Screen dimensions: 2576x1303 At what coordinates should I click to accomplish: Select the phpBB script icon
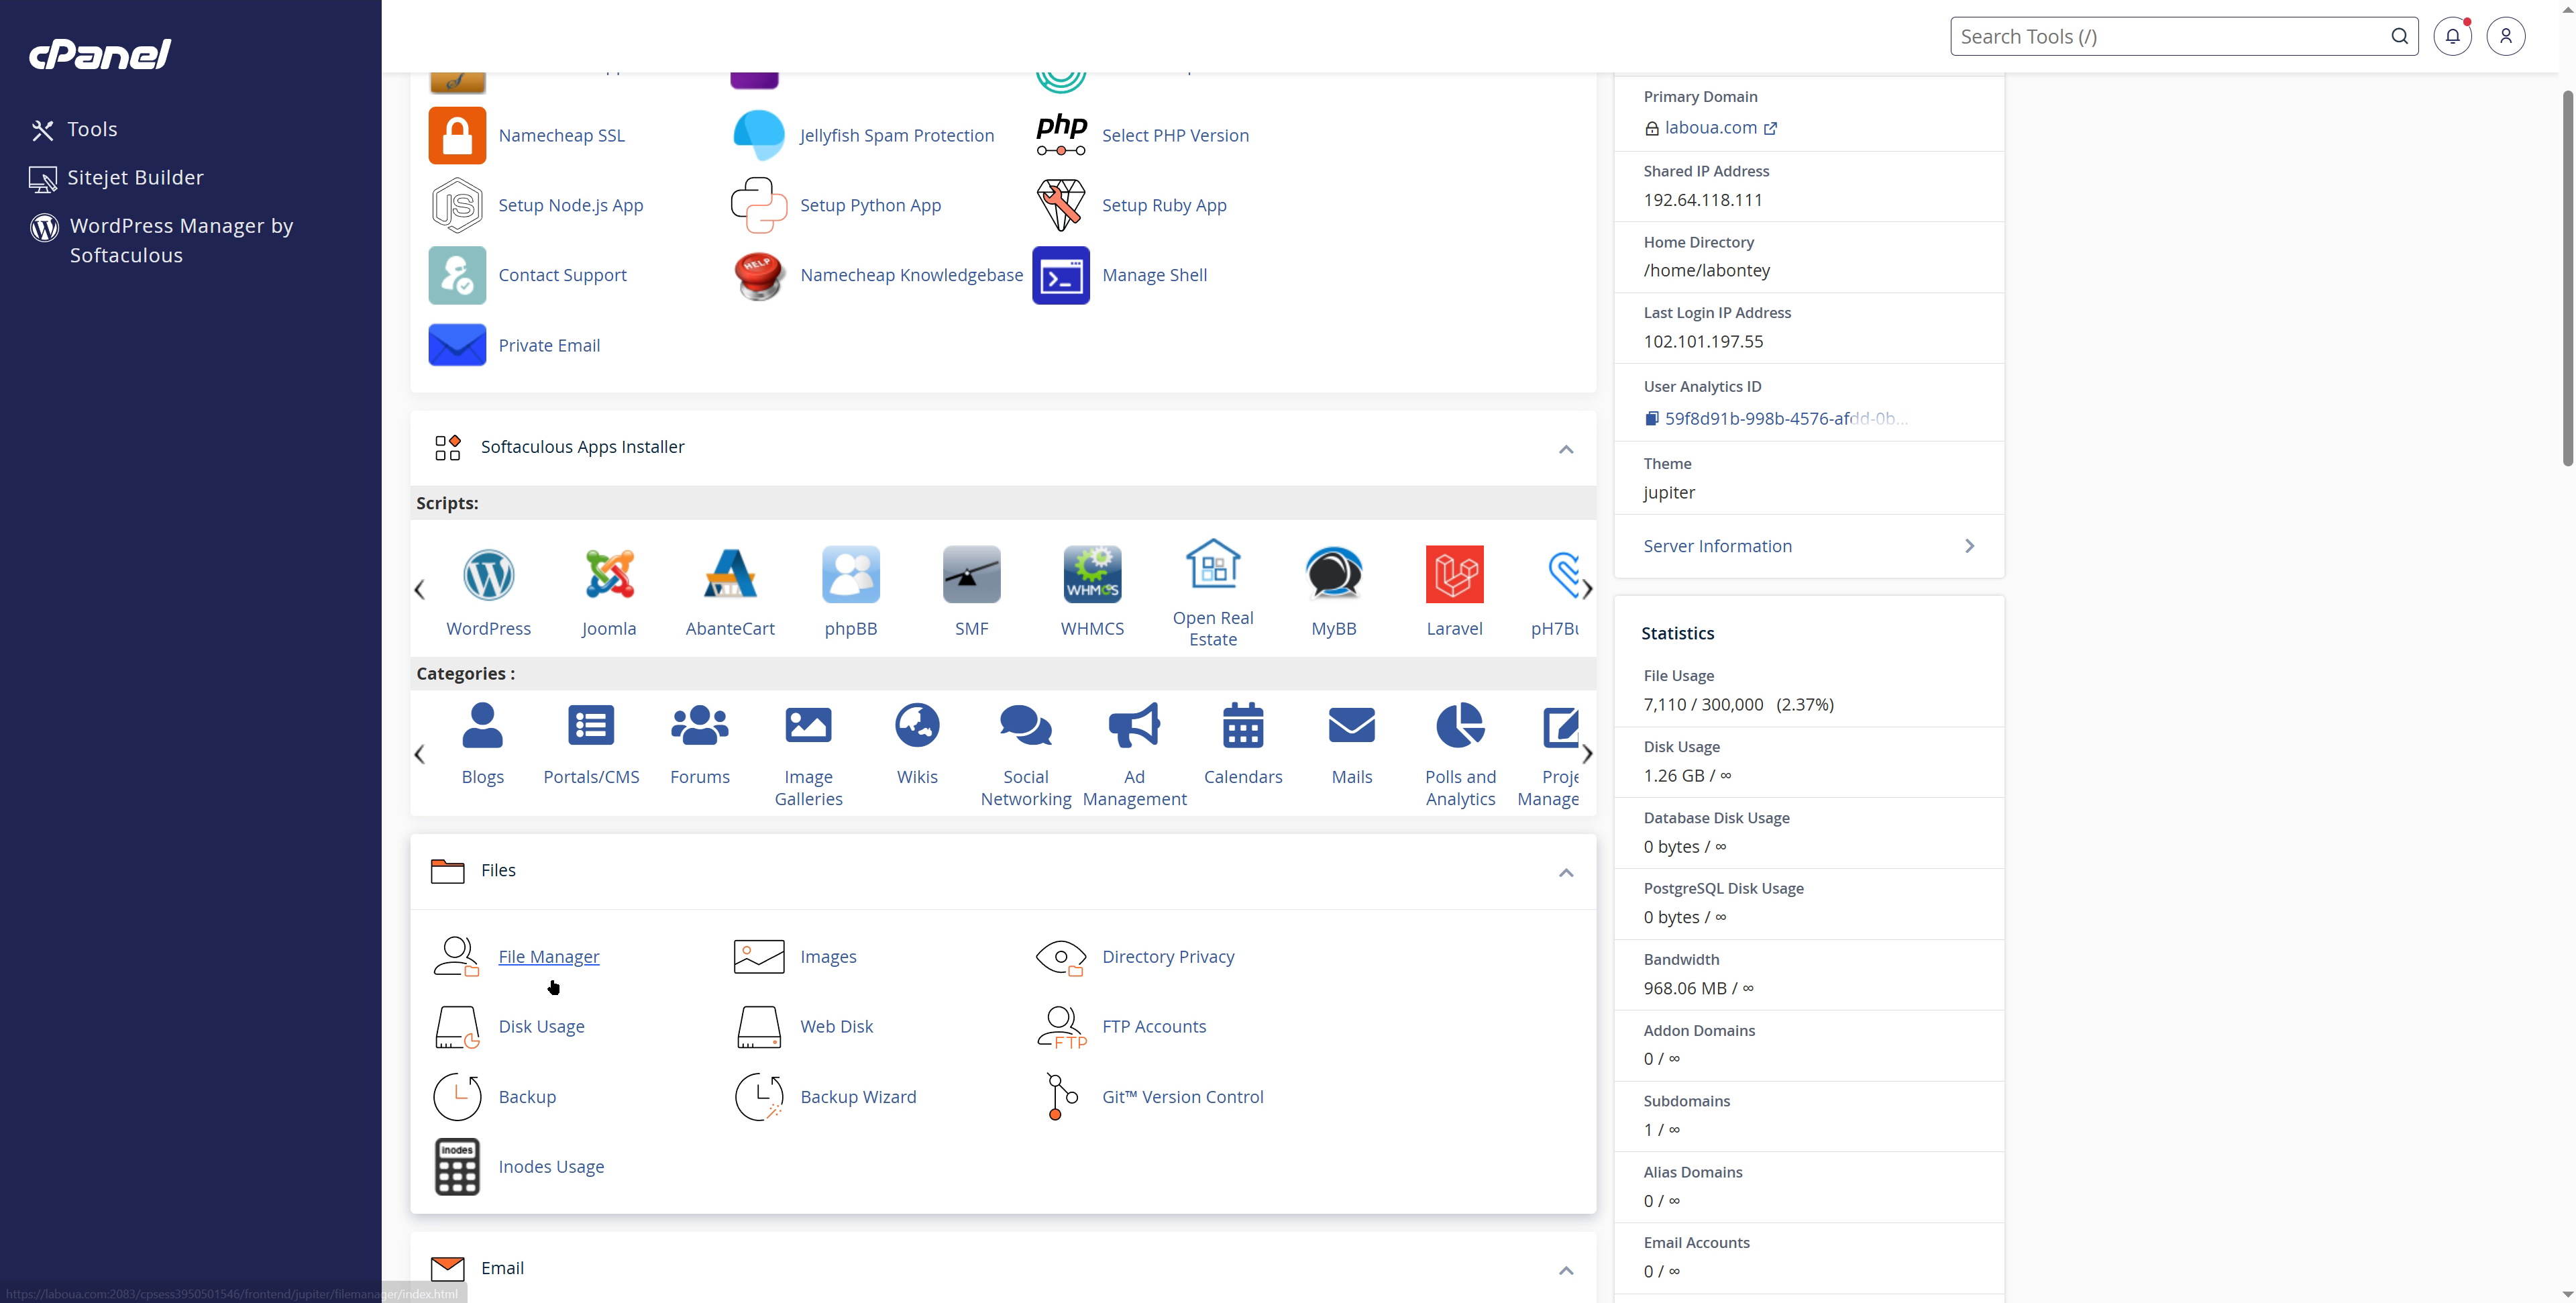[x=851, y=574]
